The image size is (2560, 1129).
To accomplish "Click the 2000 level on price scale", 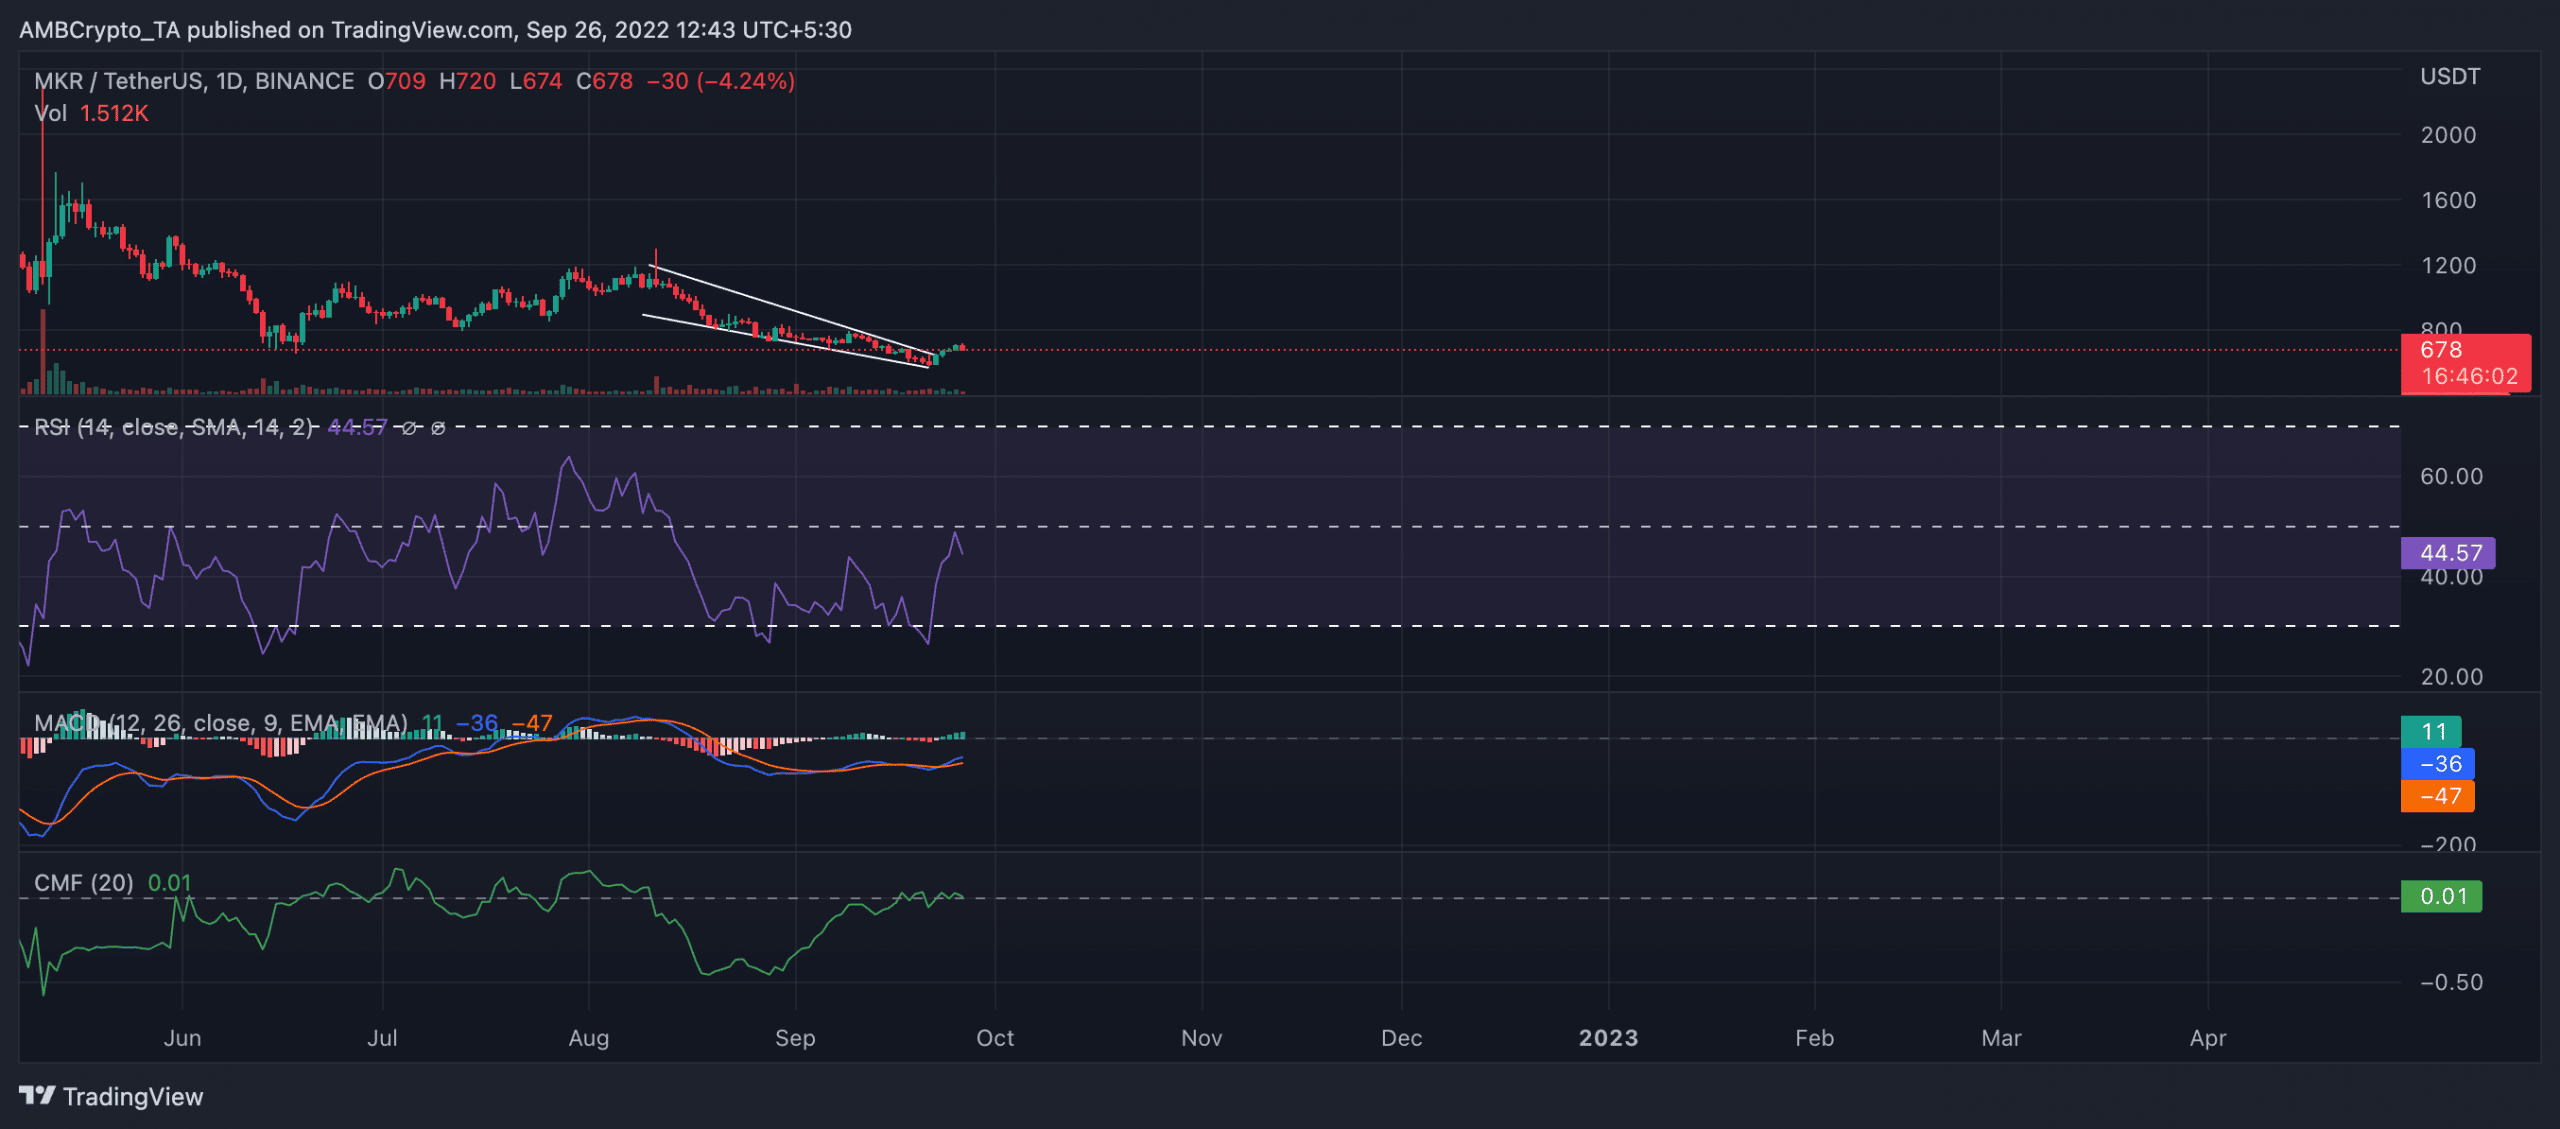I will pyautogui.click(x=2447, y=135).
